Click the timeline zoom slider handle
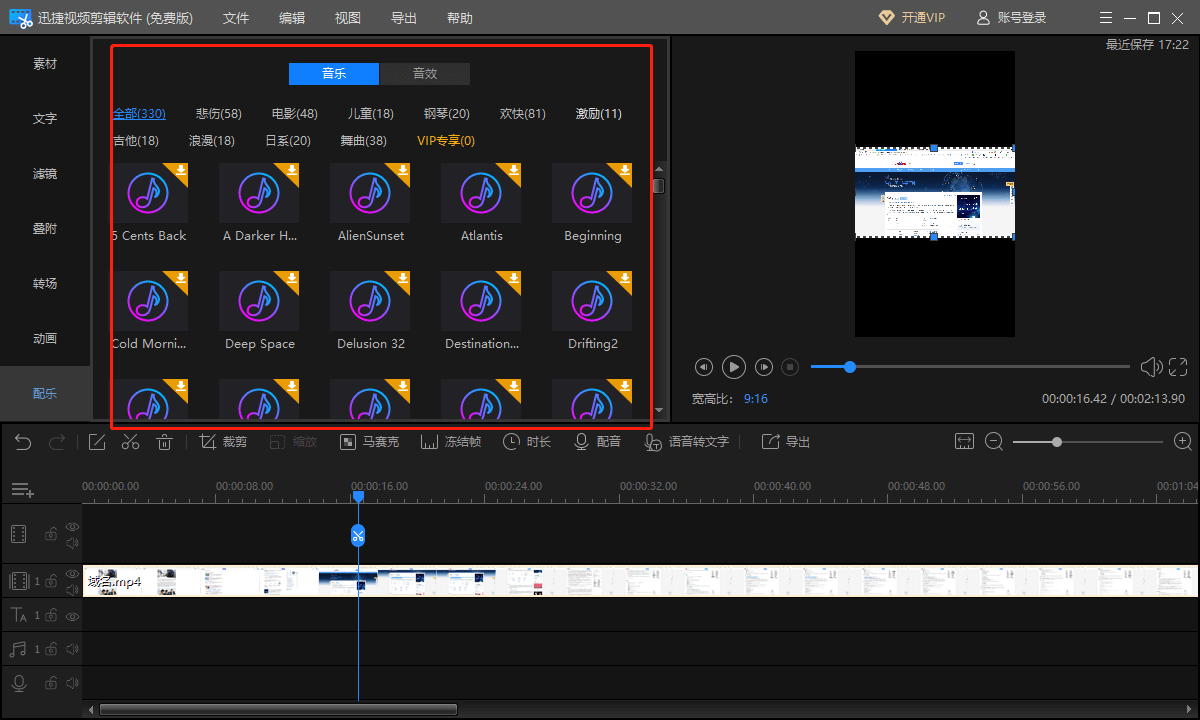 pos(1056,441)
